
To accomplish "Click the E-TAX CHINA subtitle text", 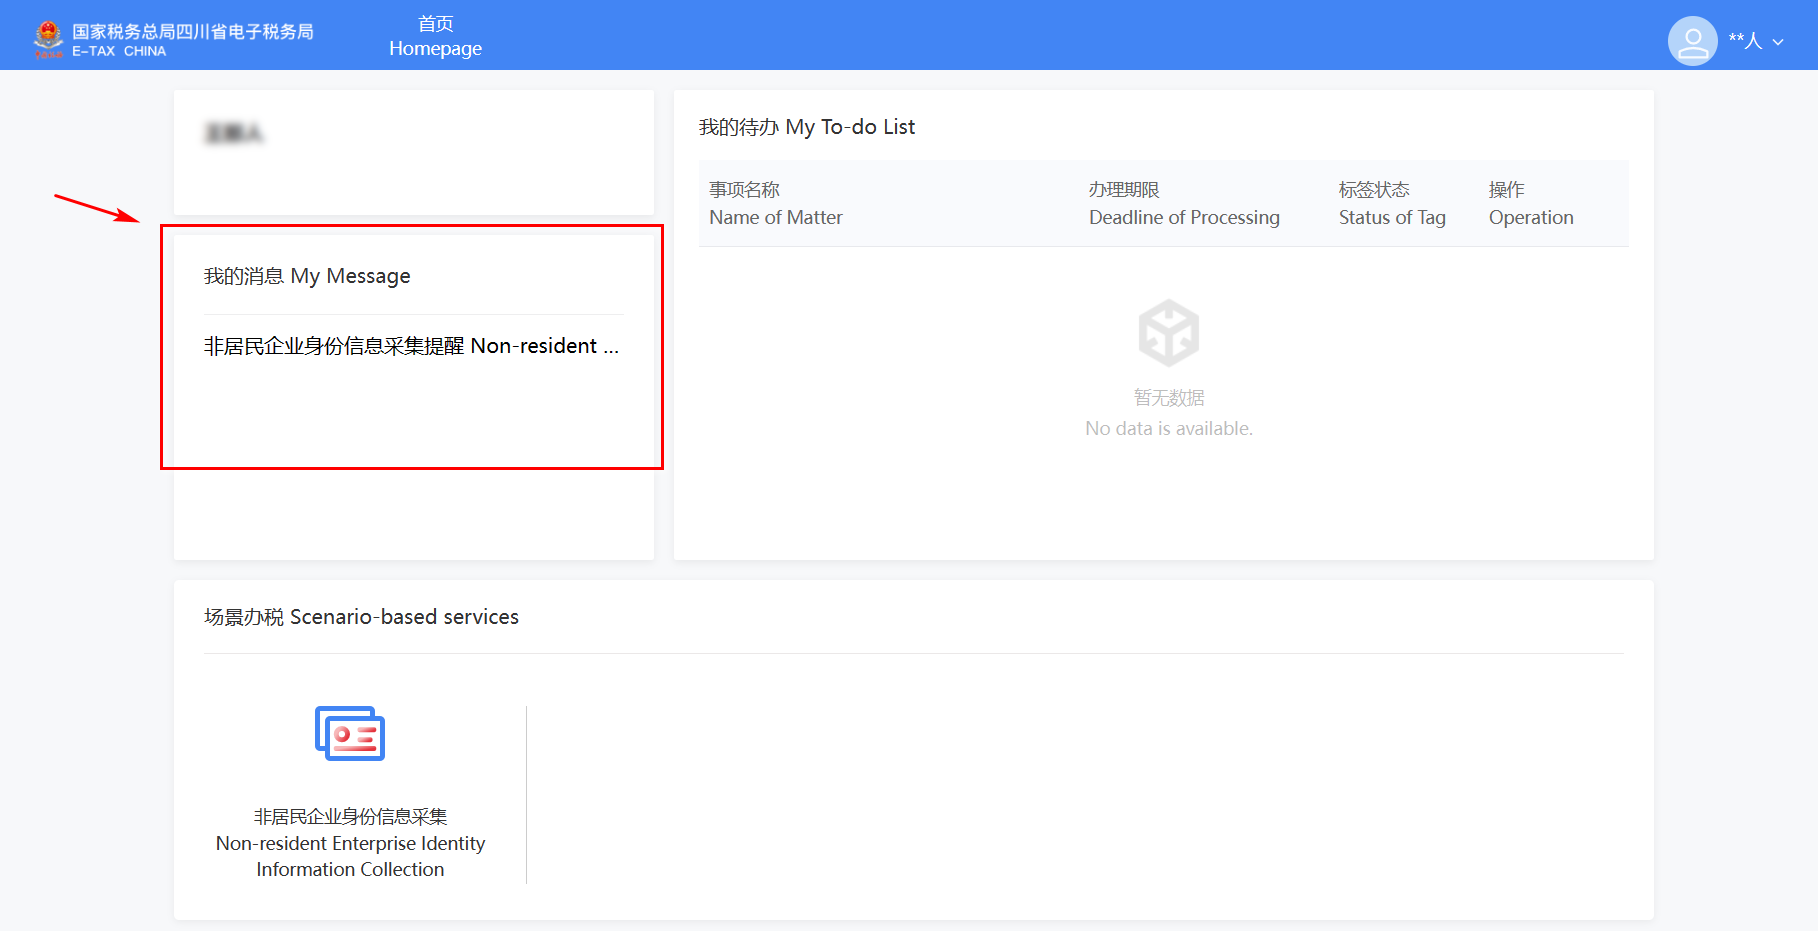I will point(119,52).
